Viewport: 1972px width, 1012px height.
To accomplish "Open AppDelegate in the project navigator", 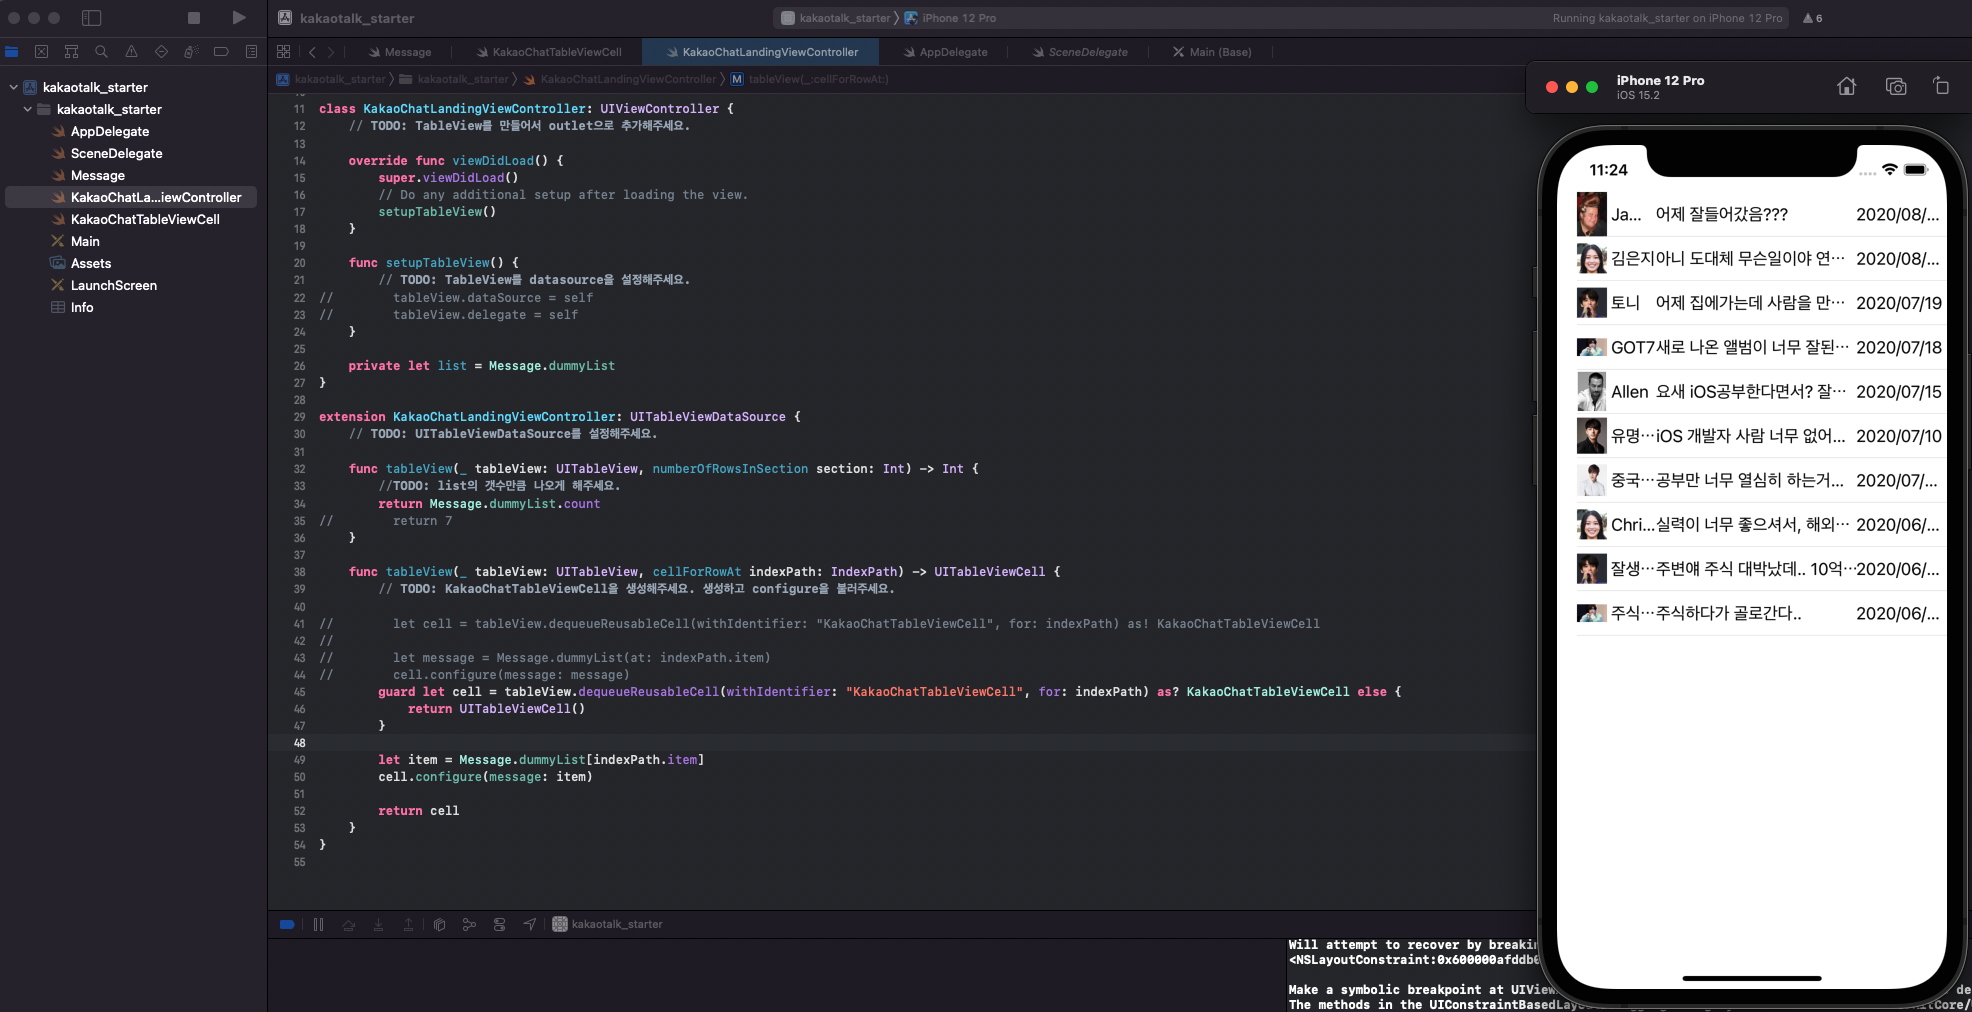I will [x=110, y=131].
